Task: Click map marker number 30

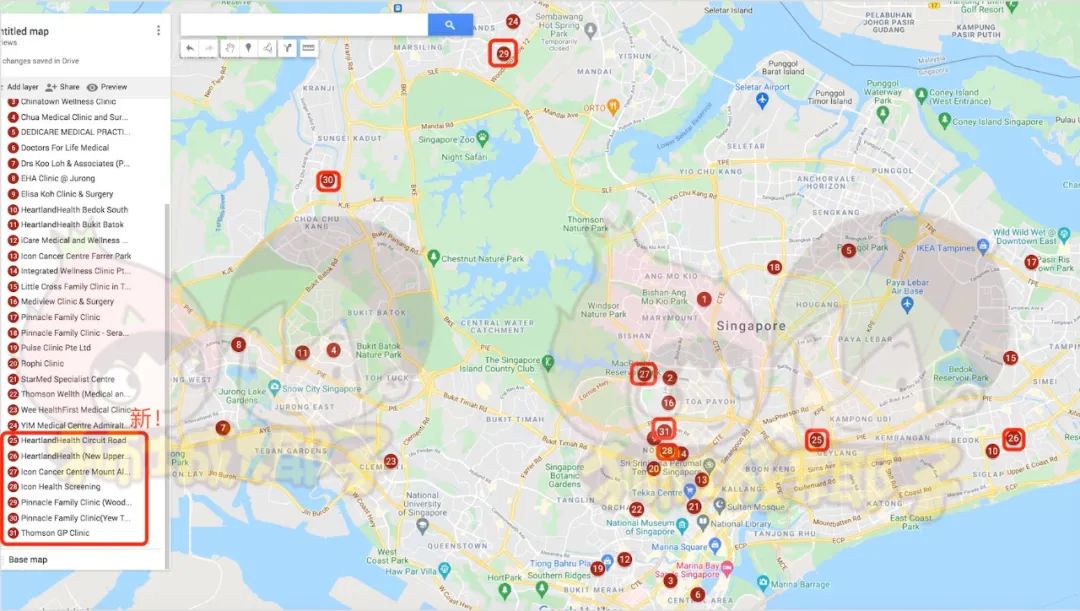Action: [x=328, y=180]
